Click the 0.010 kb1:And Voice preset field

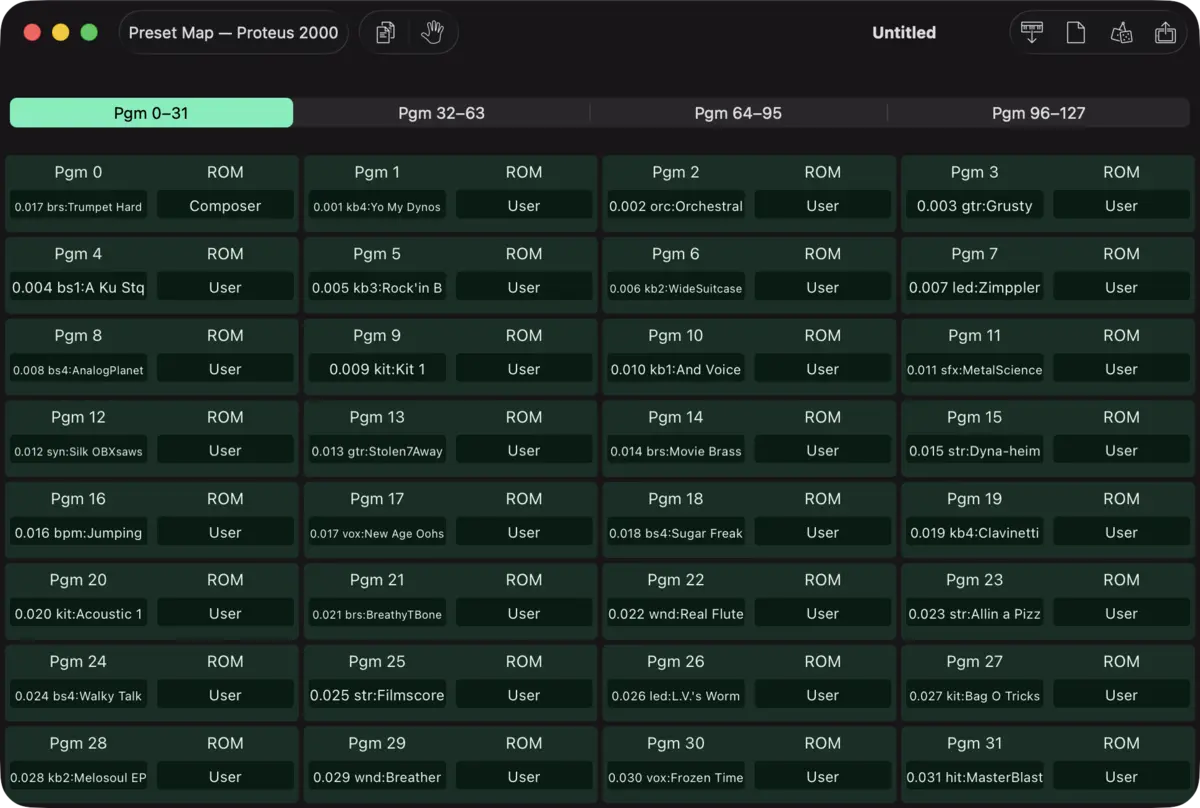[x=676, y=369]
